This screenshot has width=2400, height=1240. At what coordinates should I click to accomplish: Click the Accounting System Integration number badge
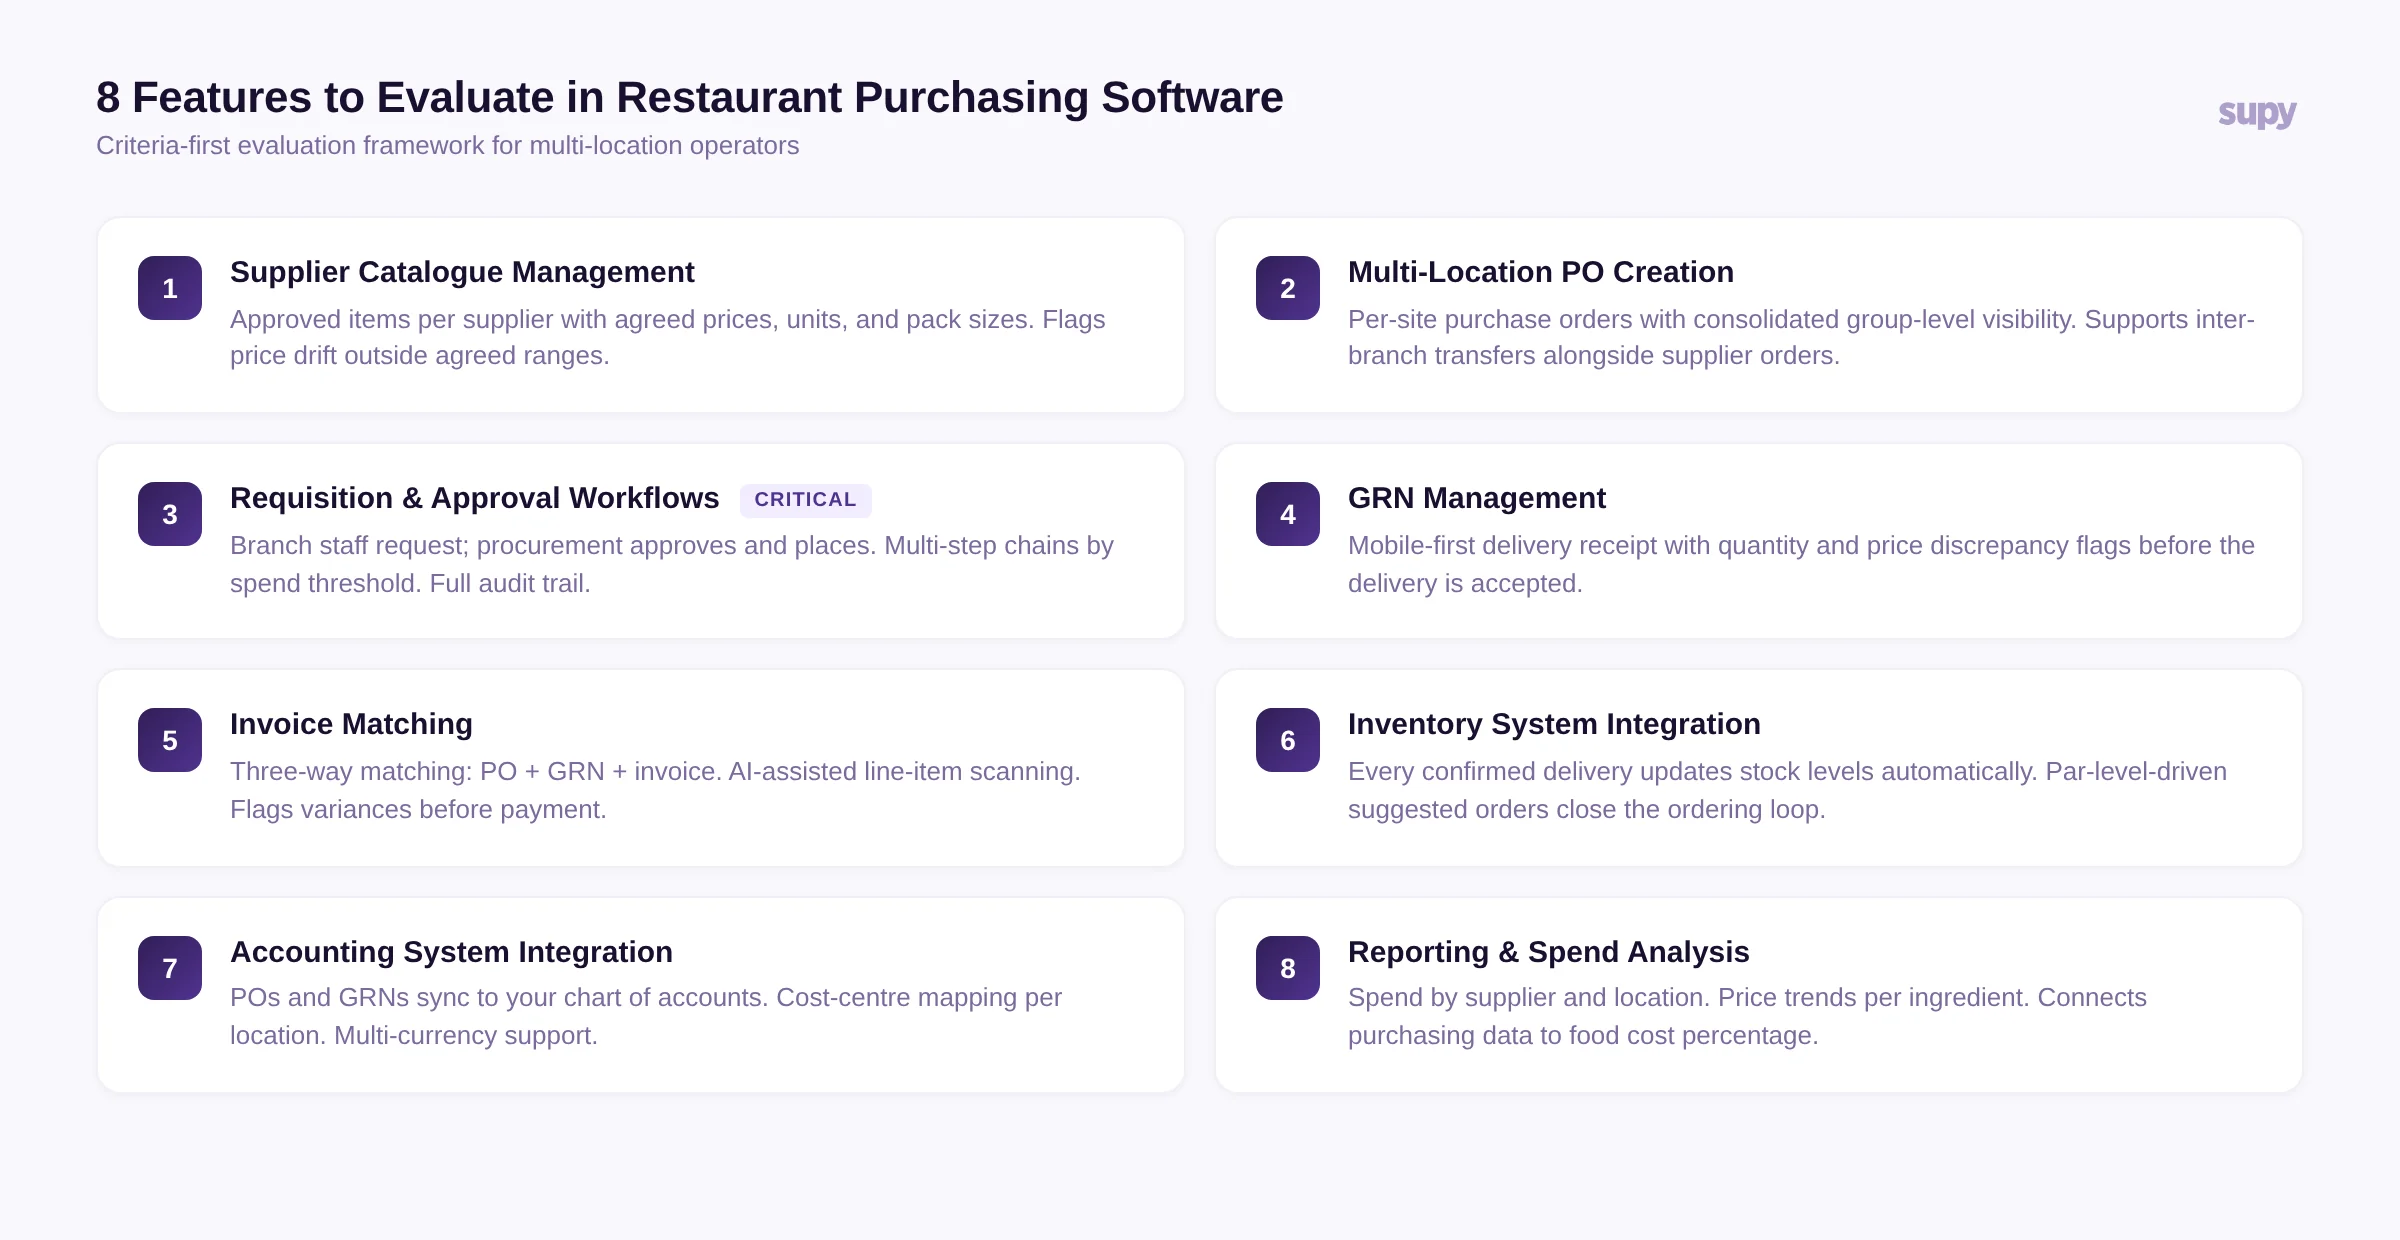pos(169,968)
